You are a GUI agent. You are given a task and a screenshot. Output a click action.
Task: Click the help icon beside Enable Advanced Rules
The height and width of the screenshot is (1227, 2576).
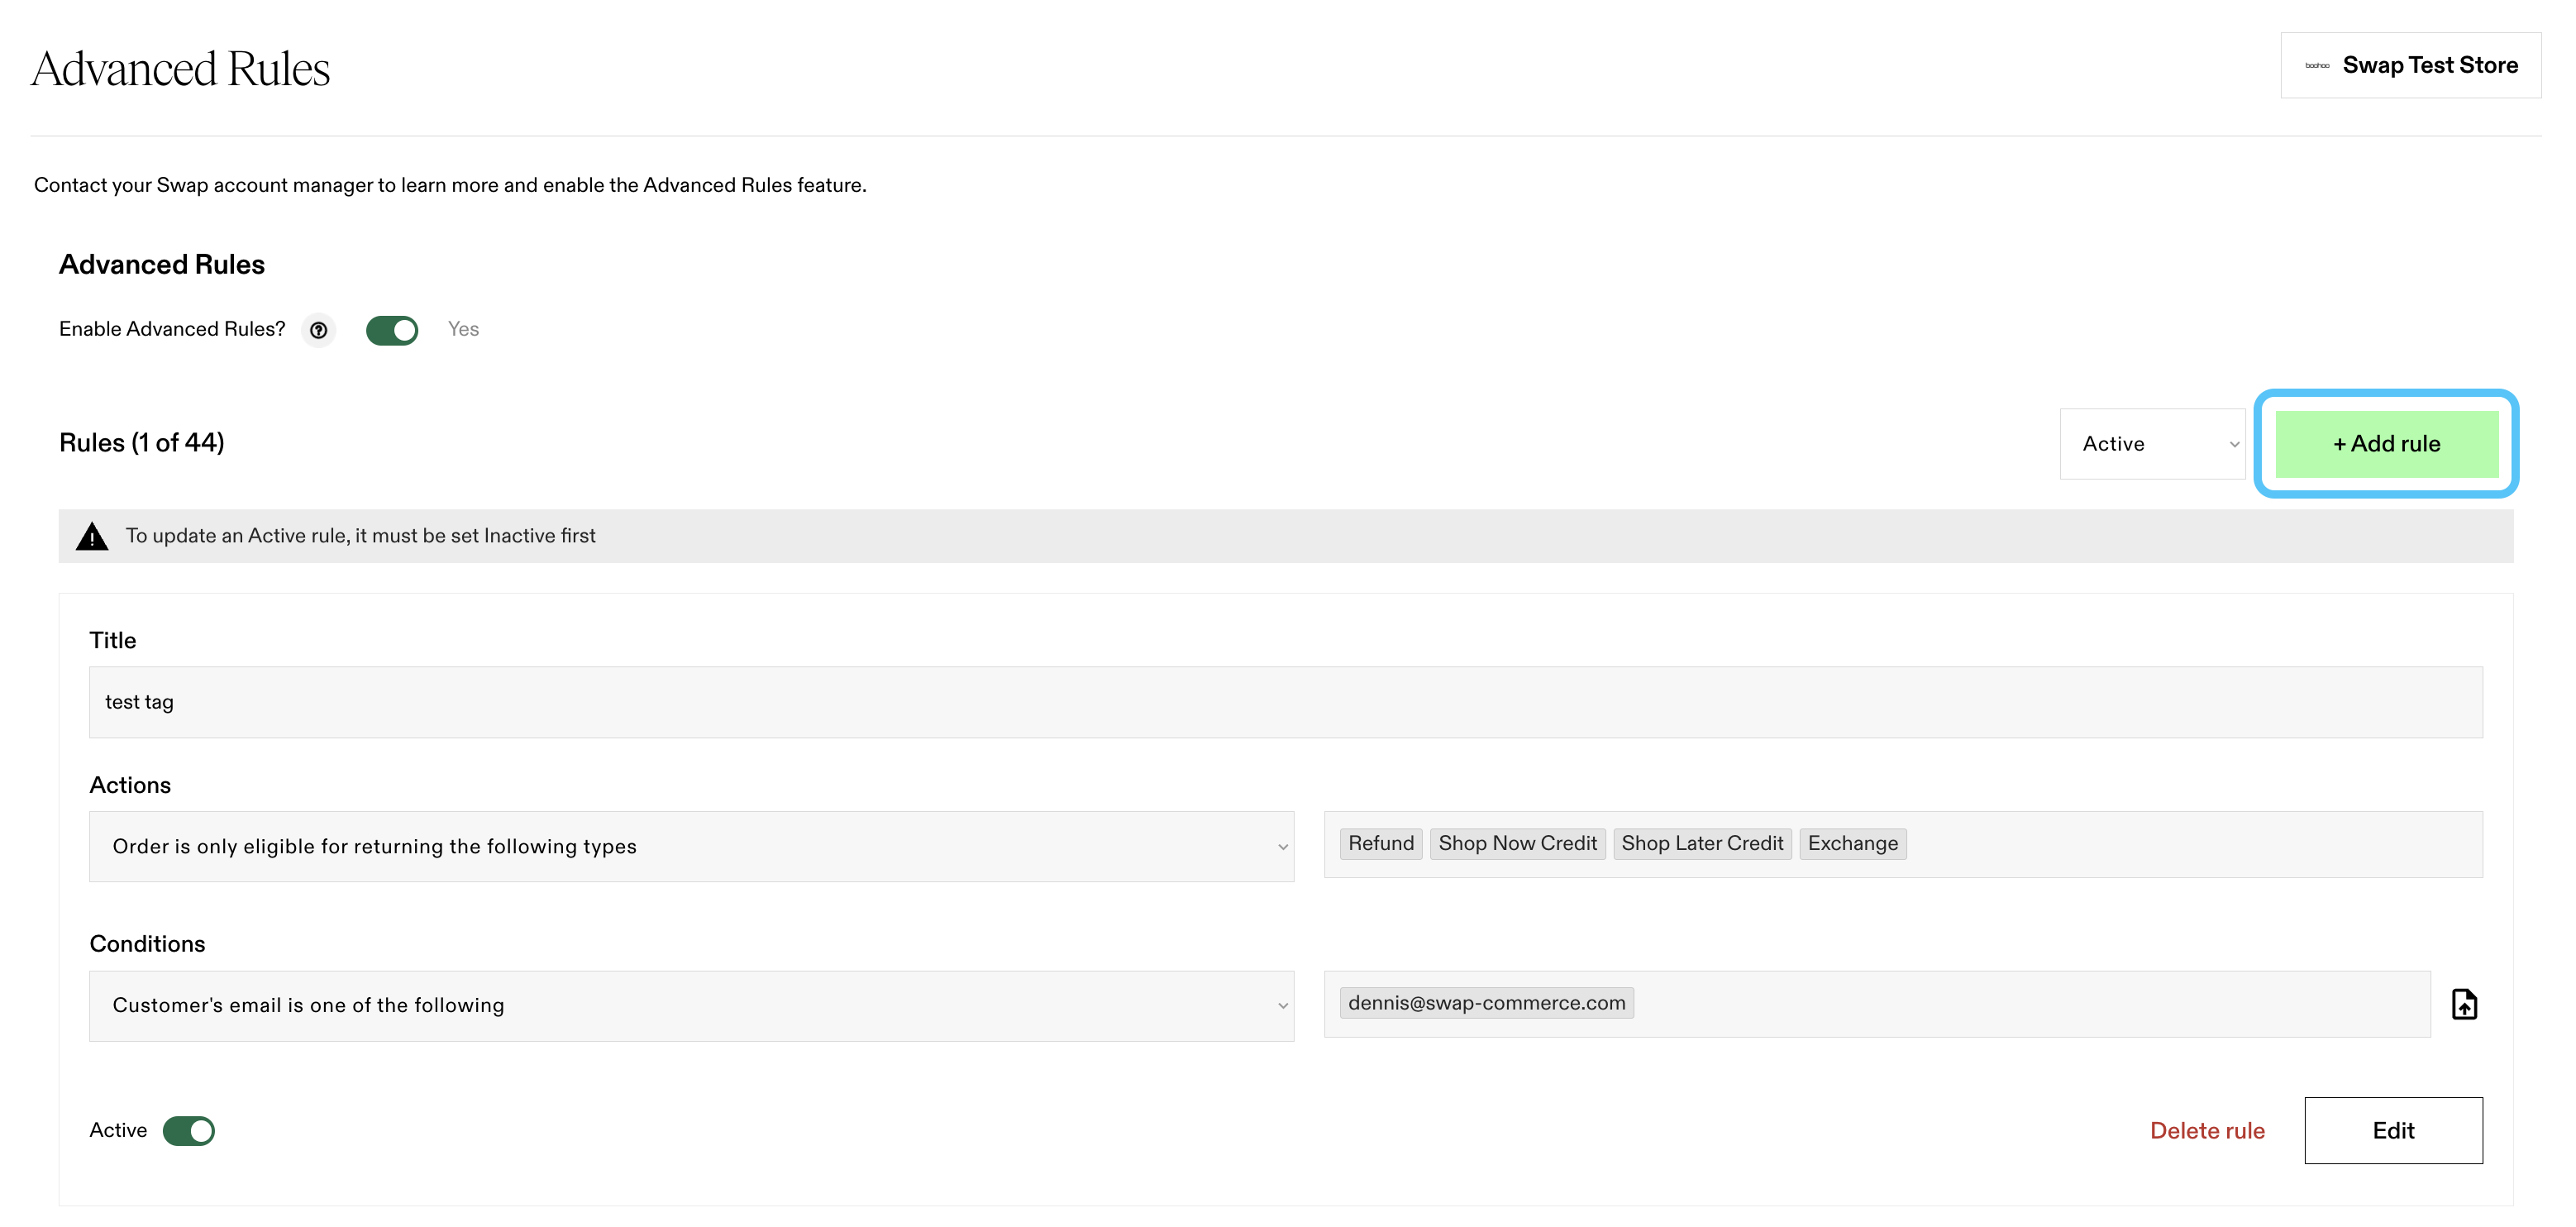tap(318, 330)
